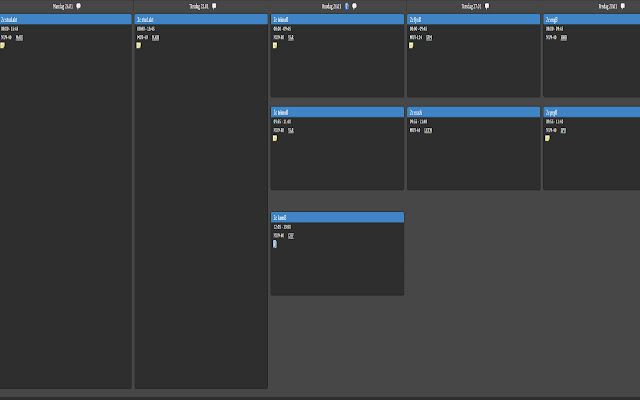This screenshot has width=640, height=400.
Task: Select the Mandag day header text
Action: pos(63,7)
